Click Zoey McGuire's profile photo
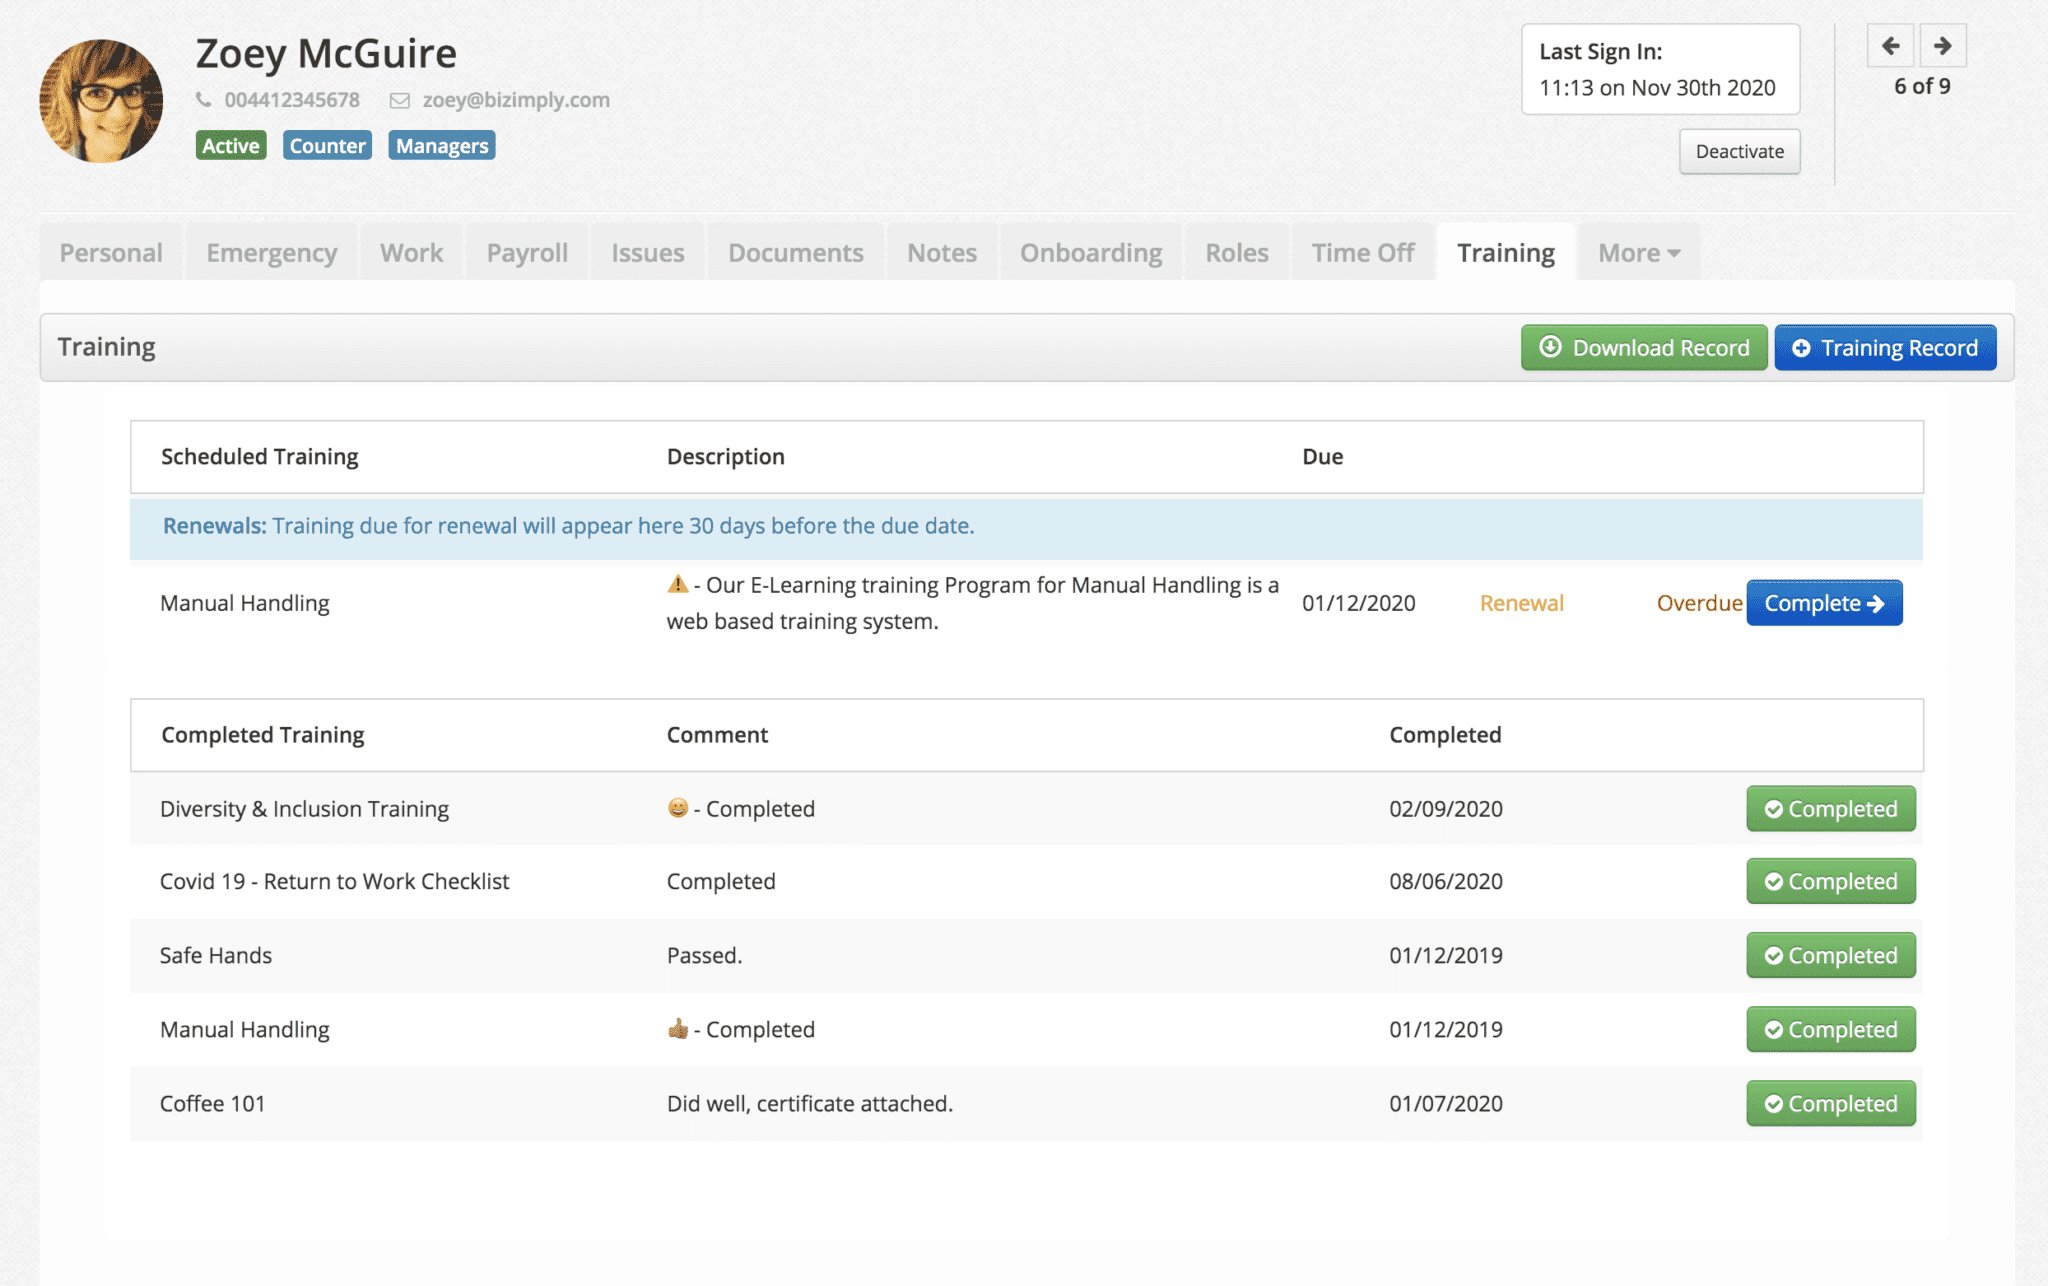2048x1286 pixels. pos(101,101)
